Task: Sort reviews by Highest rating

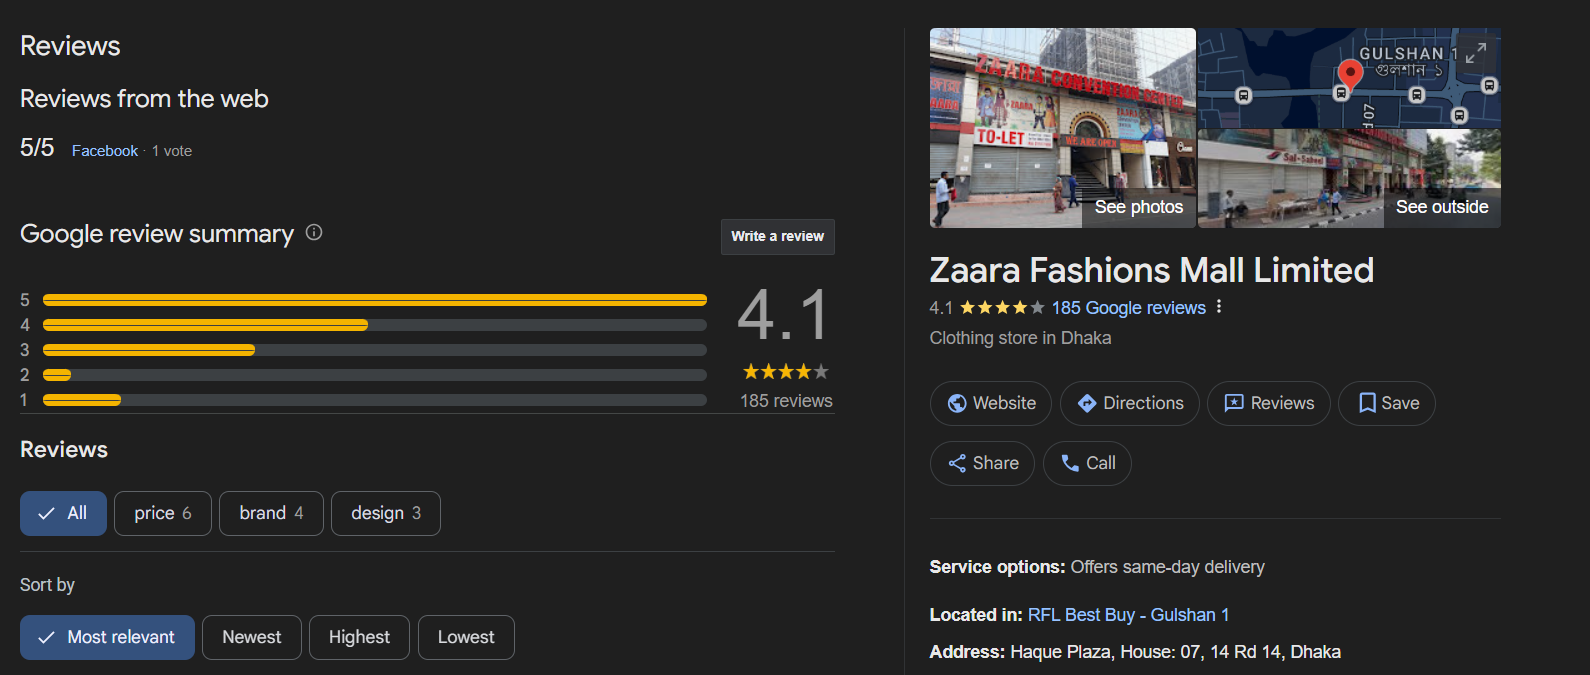Action: click(x=359, y=637)
